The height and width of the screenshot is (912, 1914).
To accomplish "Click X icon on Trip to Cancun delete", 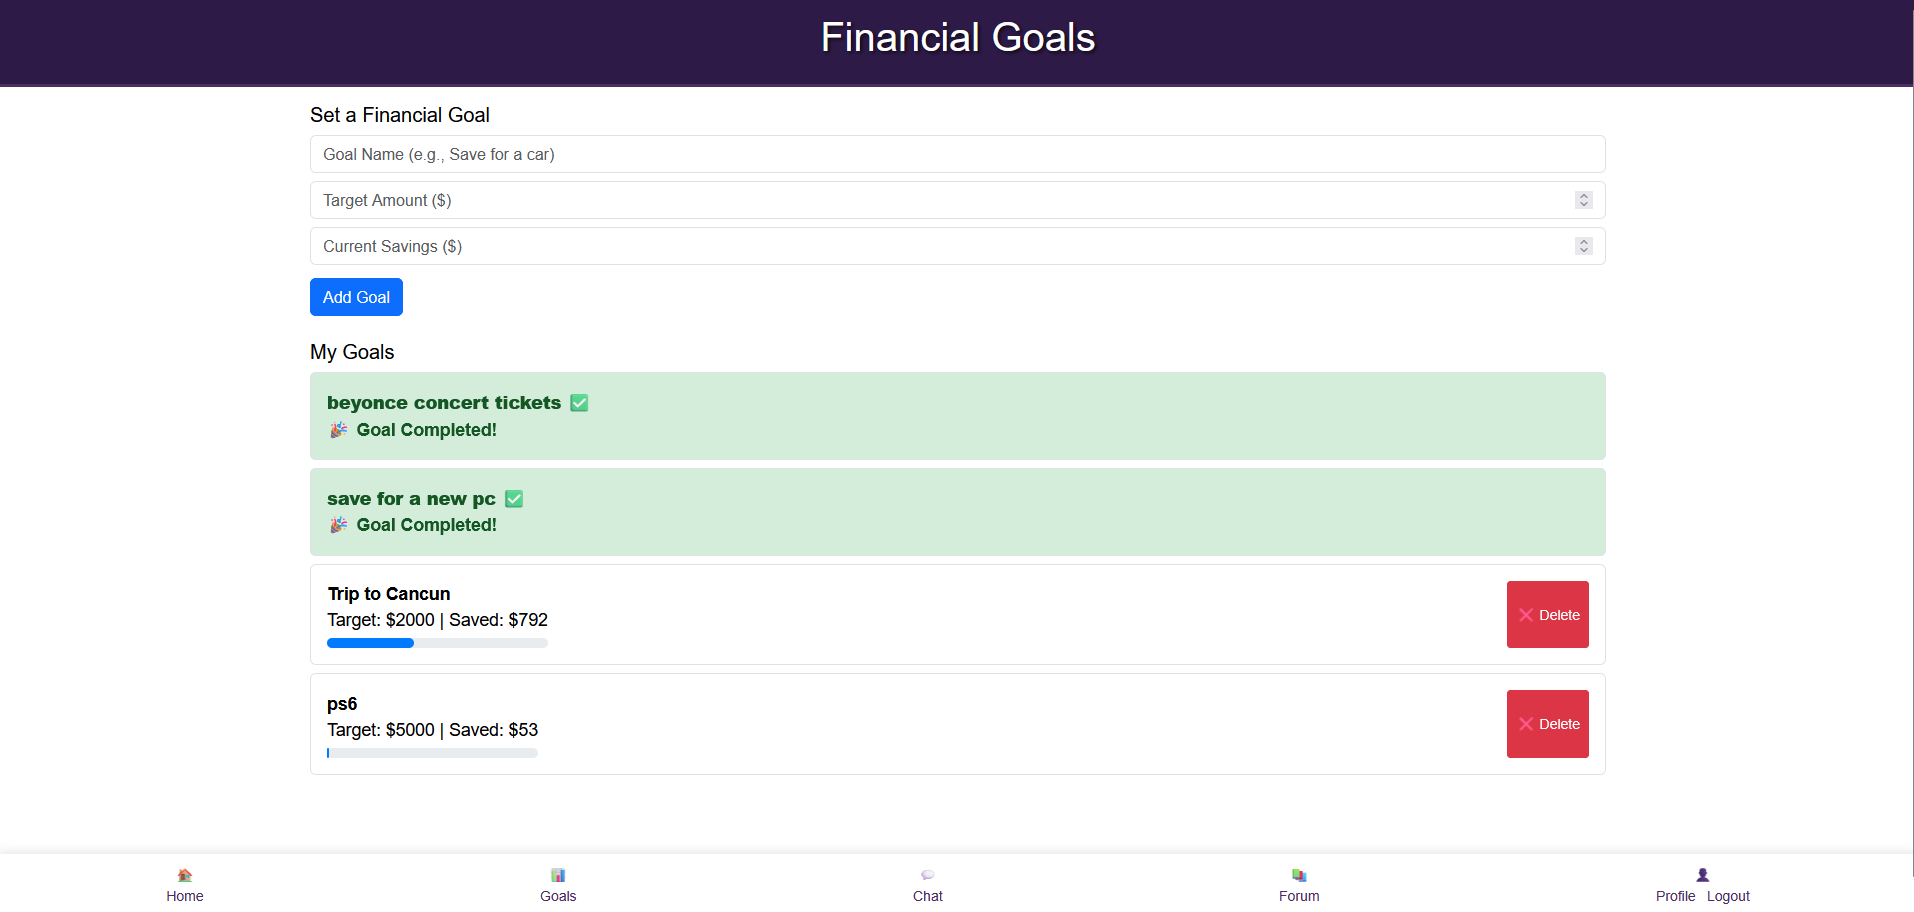I will tap(1526, 615).
